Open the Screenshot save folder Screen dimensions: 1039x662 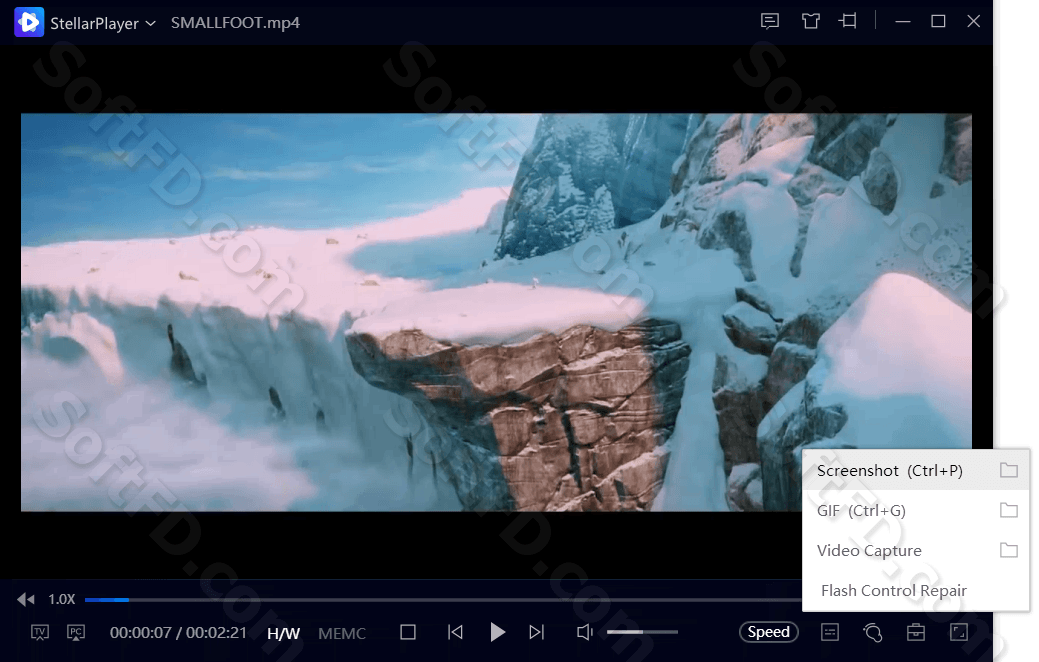coord(1009,470)
